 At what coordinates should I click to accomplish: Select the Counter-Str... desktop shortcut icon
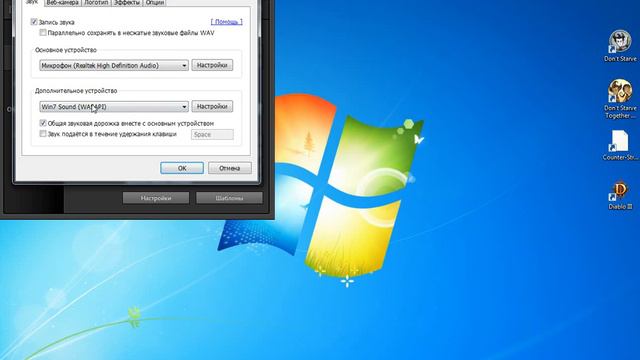click(x=620, y=145)
